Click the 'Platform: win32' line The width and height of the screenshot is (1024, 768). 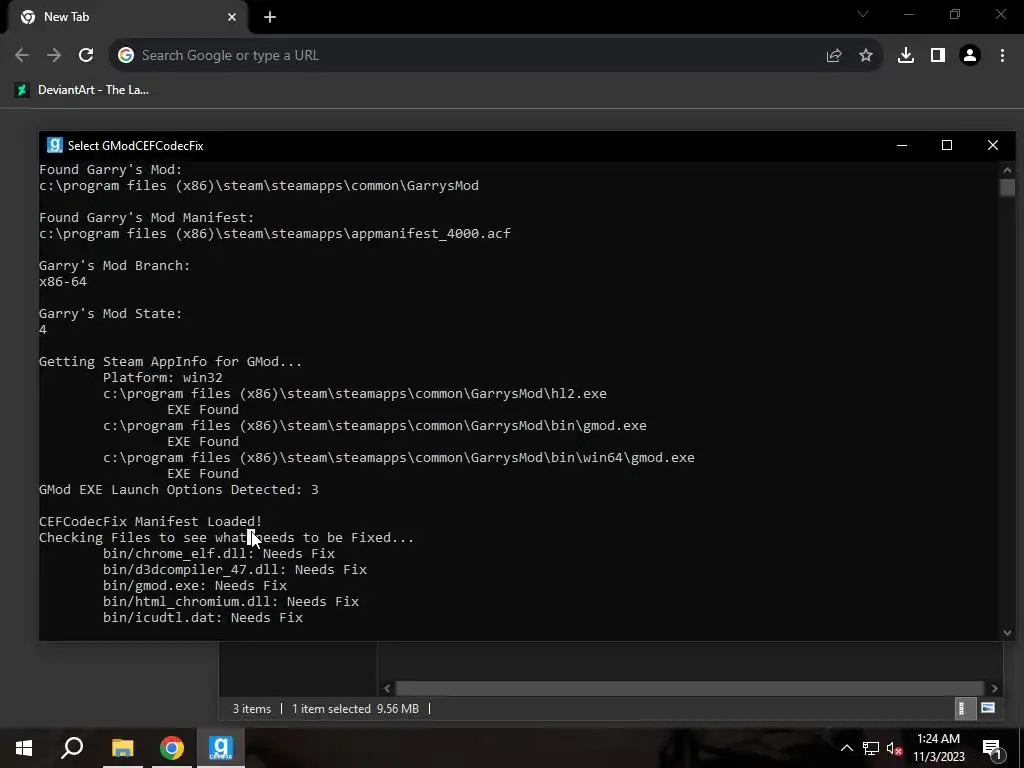point(163,377)
